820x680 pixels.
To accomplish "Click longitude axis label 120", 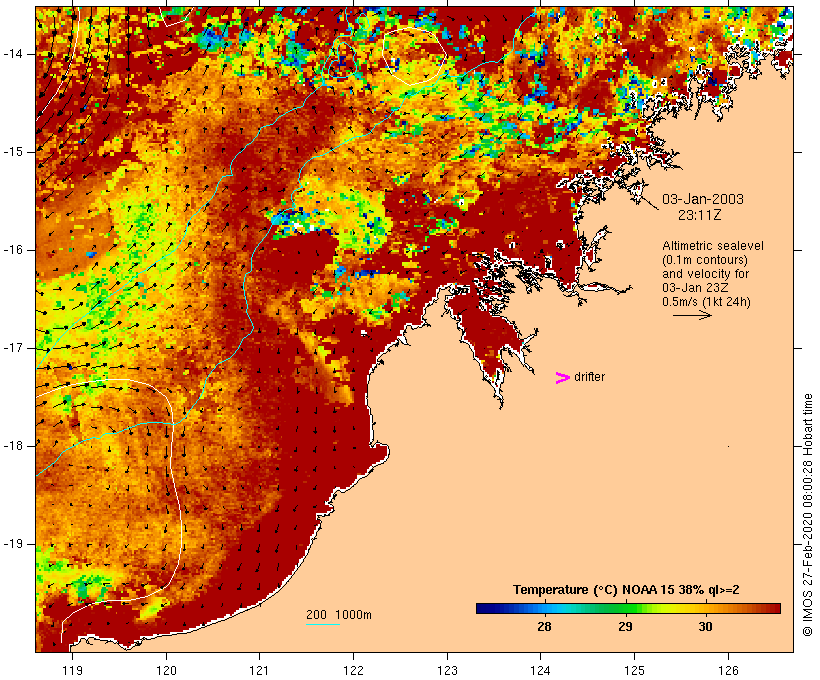I will (x=166, y=670).
